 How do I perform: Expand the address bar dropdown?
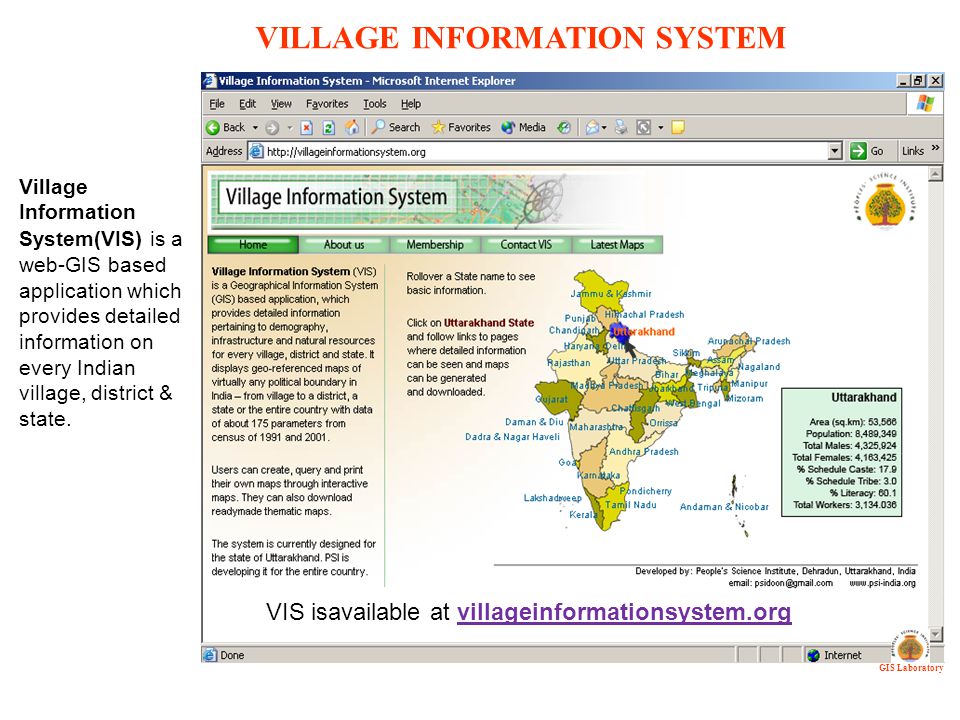(834, 151)
